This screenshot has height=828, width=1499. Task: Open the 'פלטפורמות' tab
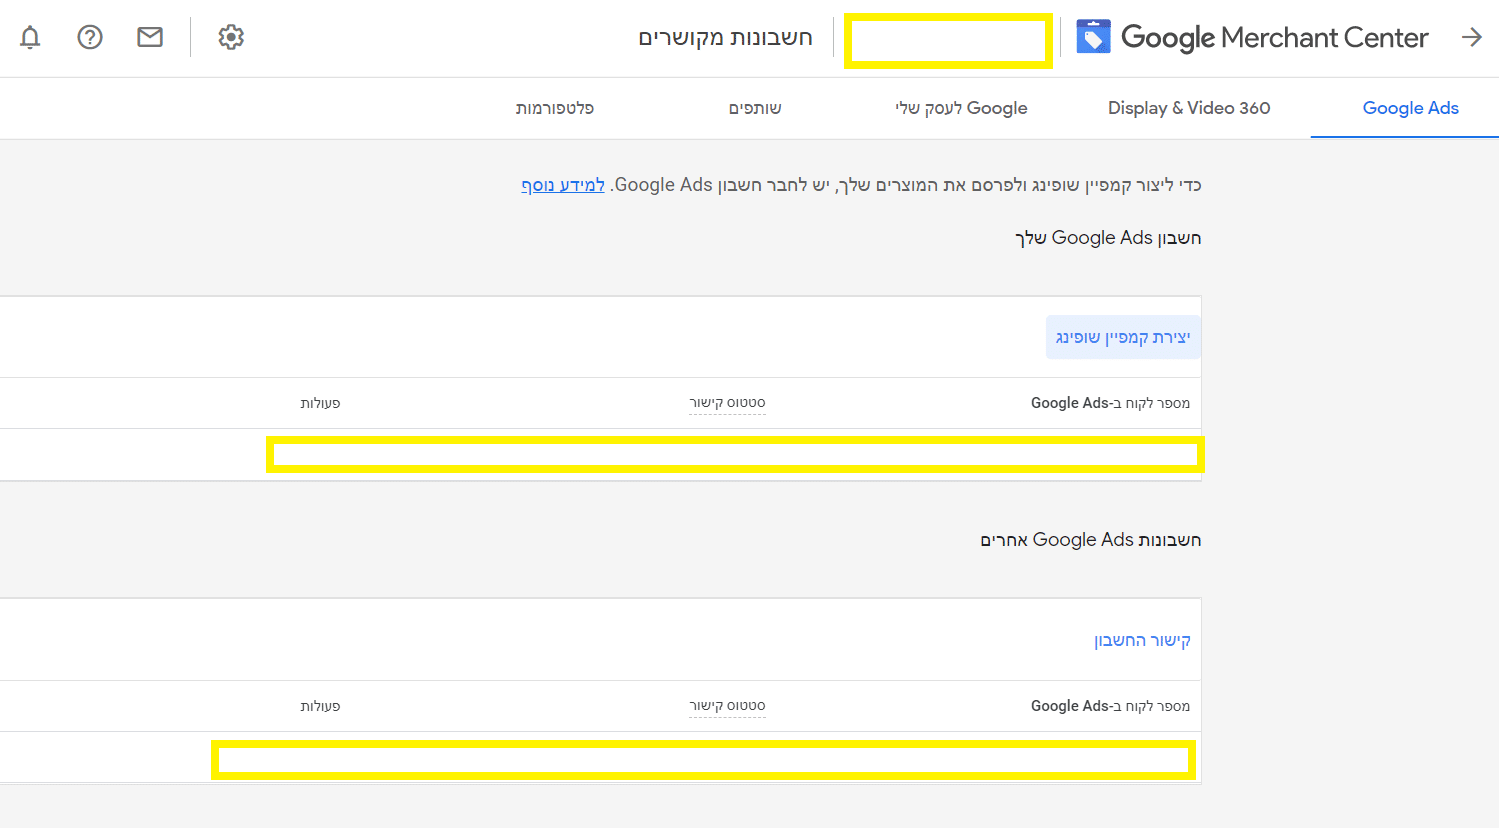[555, 108]
